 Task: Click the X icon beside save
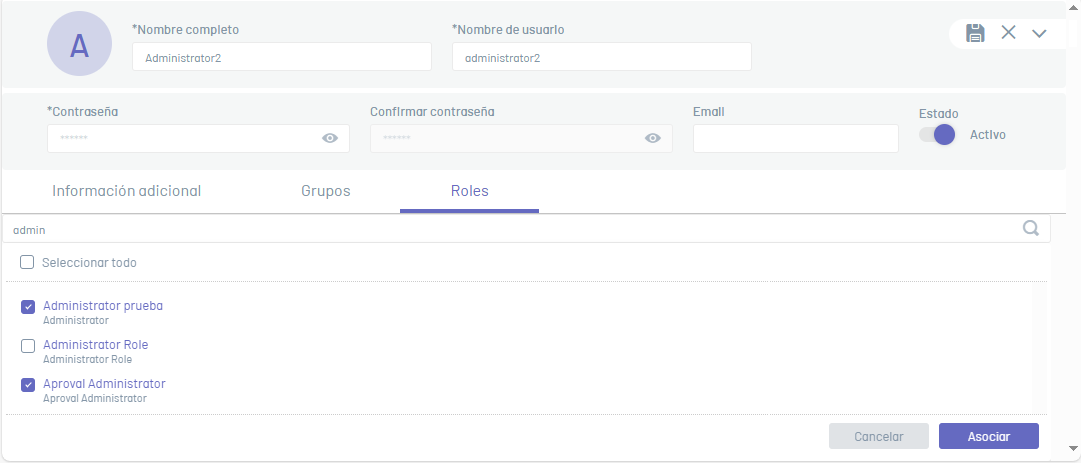click(1008, 32)
